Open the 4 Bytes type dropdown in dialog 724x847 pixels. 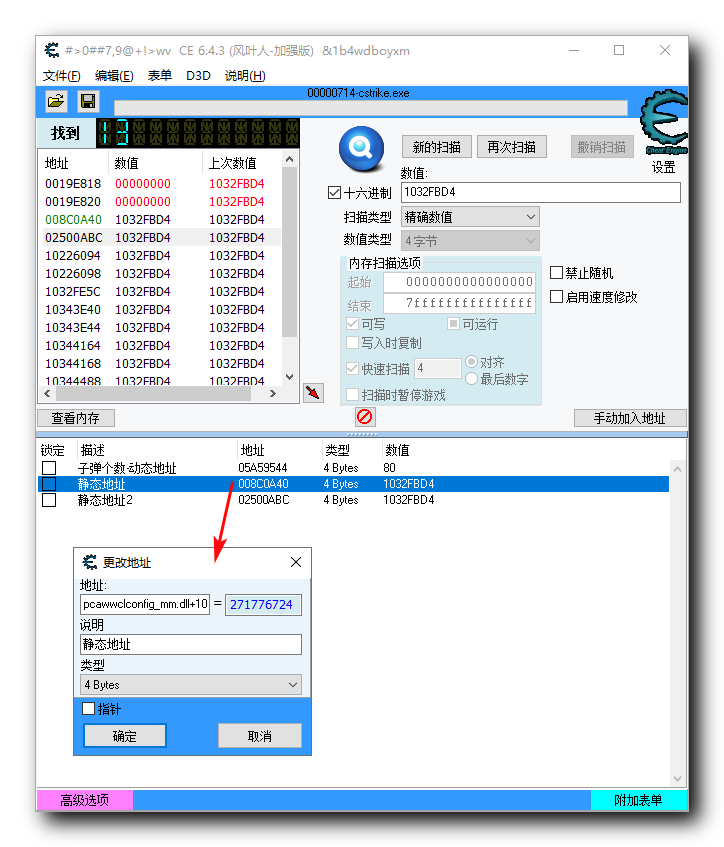pyautogui.click(x=191, y=685)
